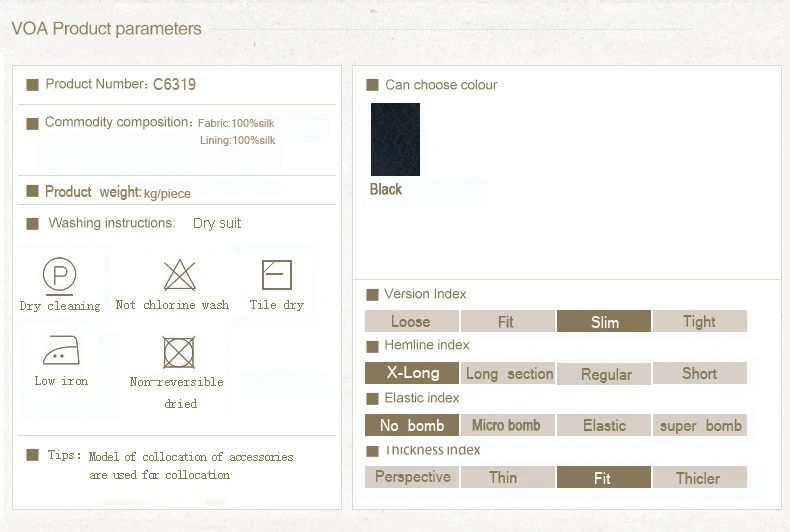Select Perspective thickness option
The height and width of the screenshot is (532, 790).
click(x=412, y=477)
